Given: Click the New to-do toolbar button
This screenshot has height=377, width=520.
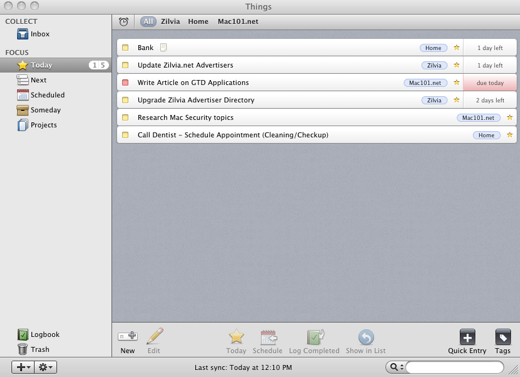Looking at the screenshot, I should 128,341.
